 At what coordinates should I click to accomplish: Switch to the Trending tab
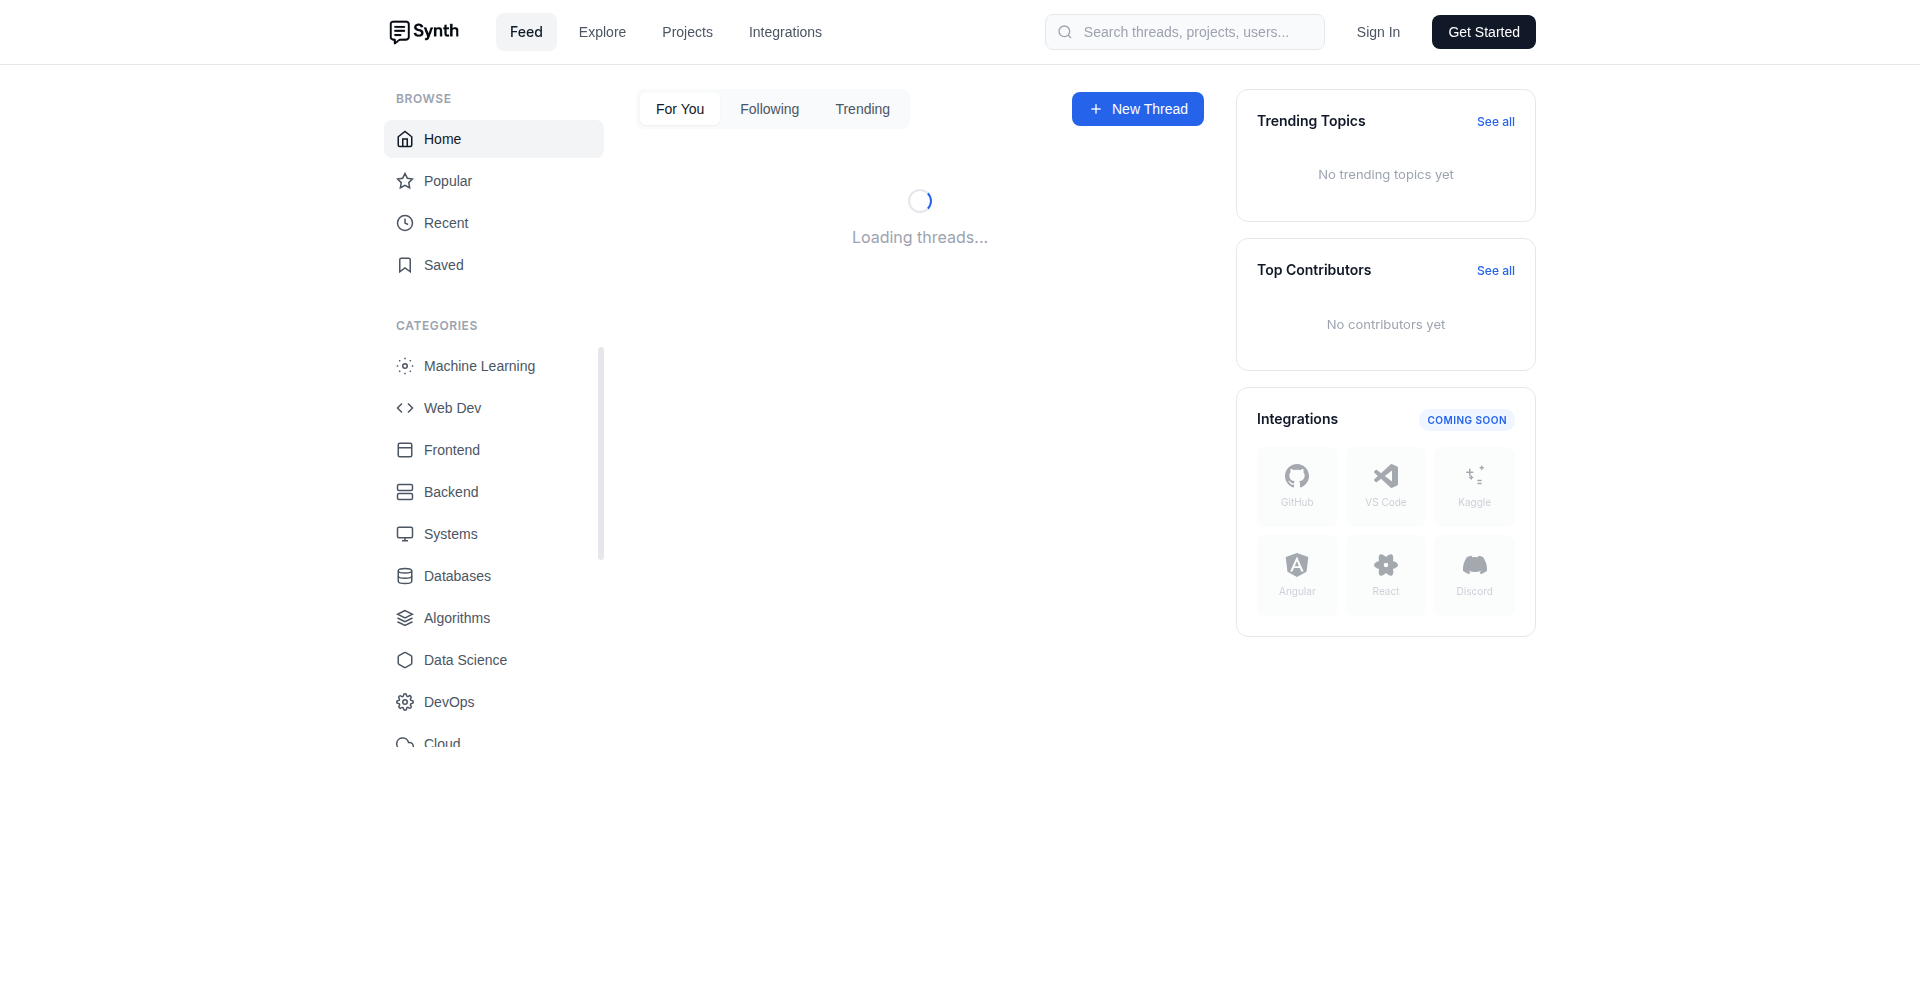863,109
